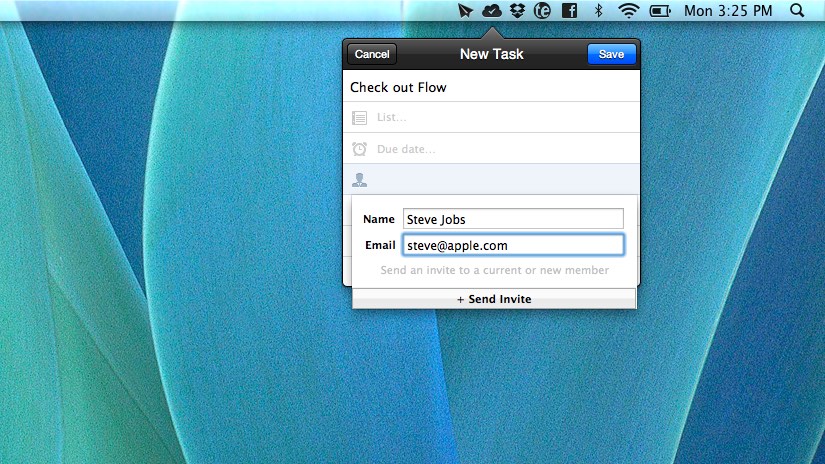
Task: Open the Wi-Fi status menu
Action: [x=628, y=11]
